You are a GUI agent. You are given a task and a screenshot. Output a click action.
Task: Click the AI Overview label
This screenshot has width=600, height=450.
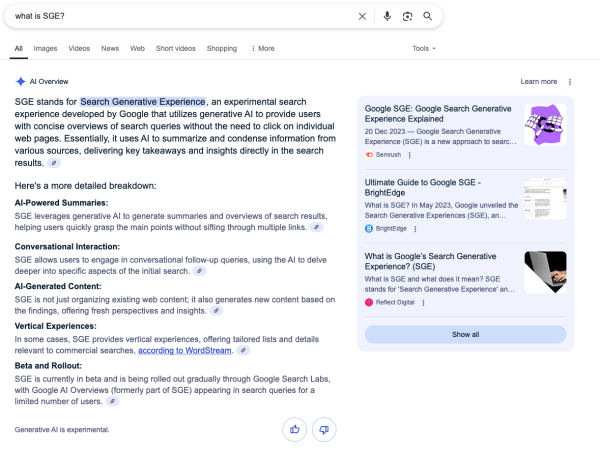click(49, 82)
